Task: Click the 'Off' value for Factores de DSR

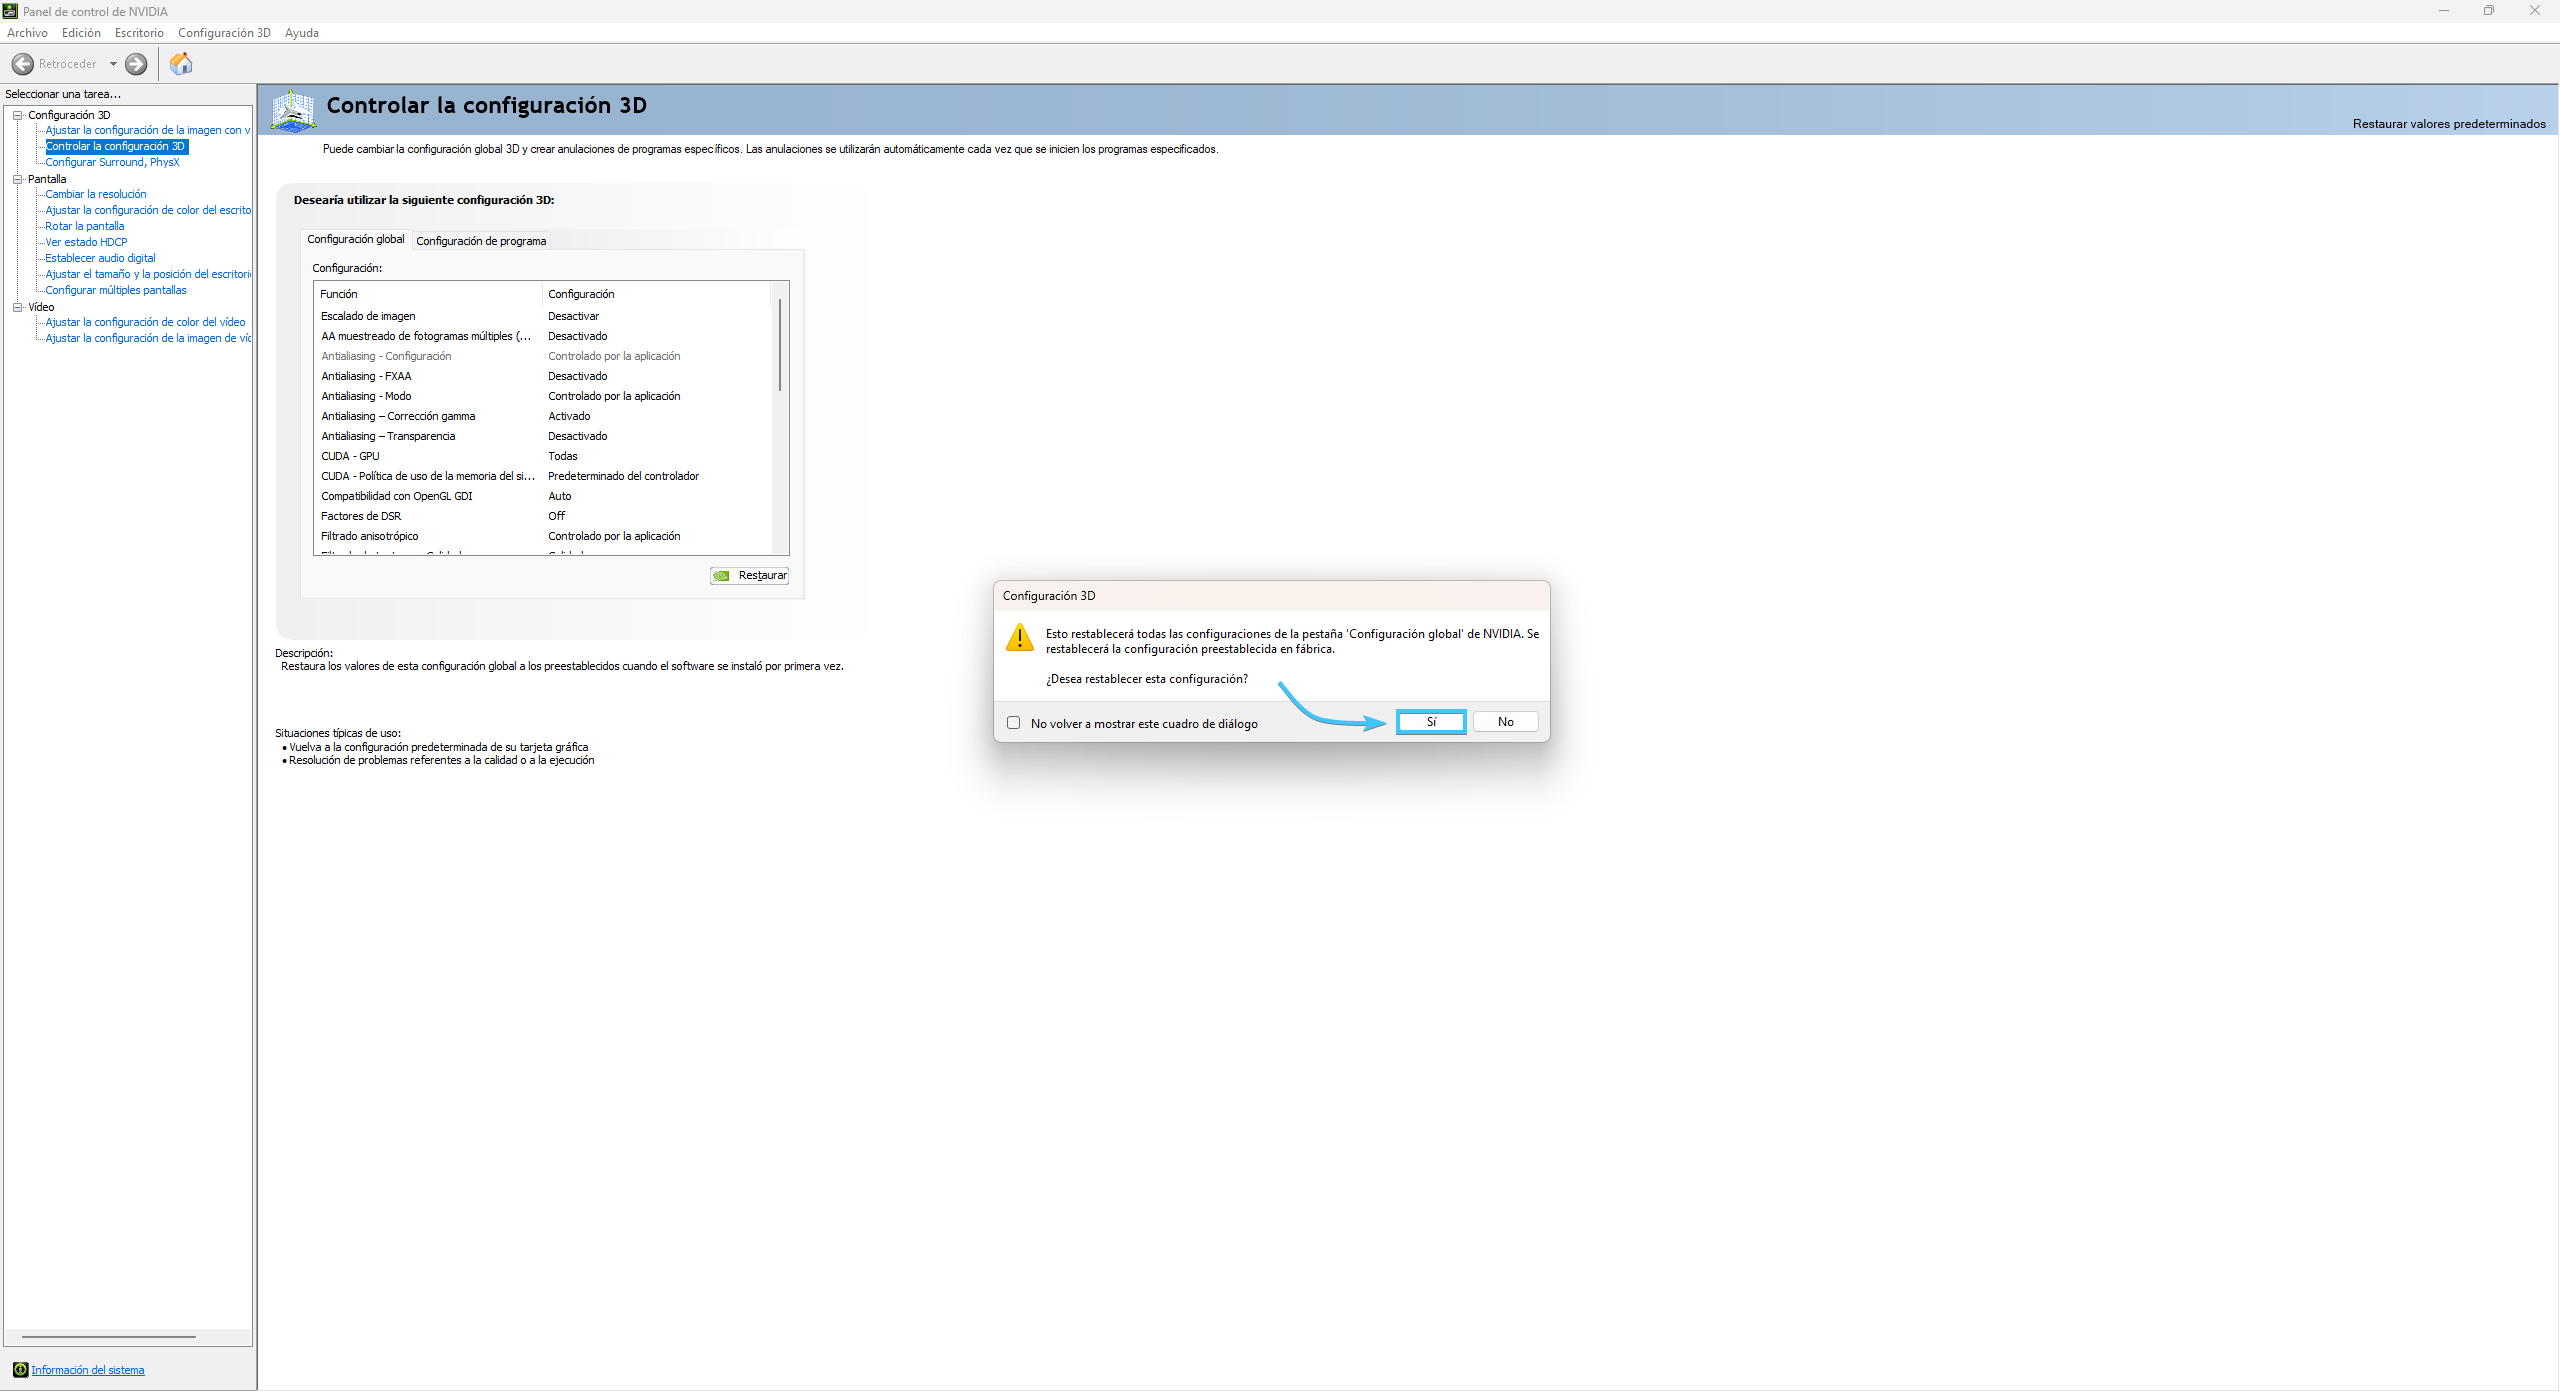Action: [x=556, y=516]
